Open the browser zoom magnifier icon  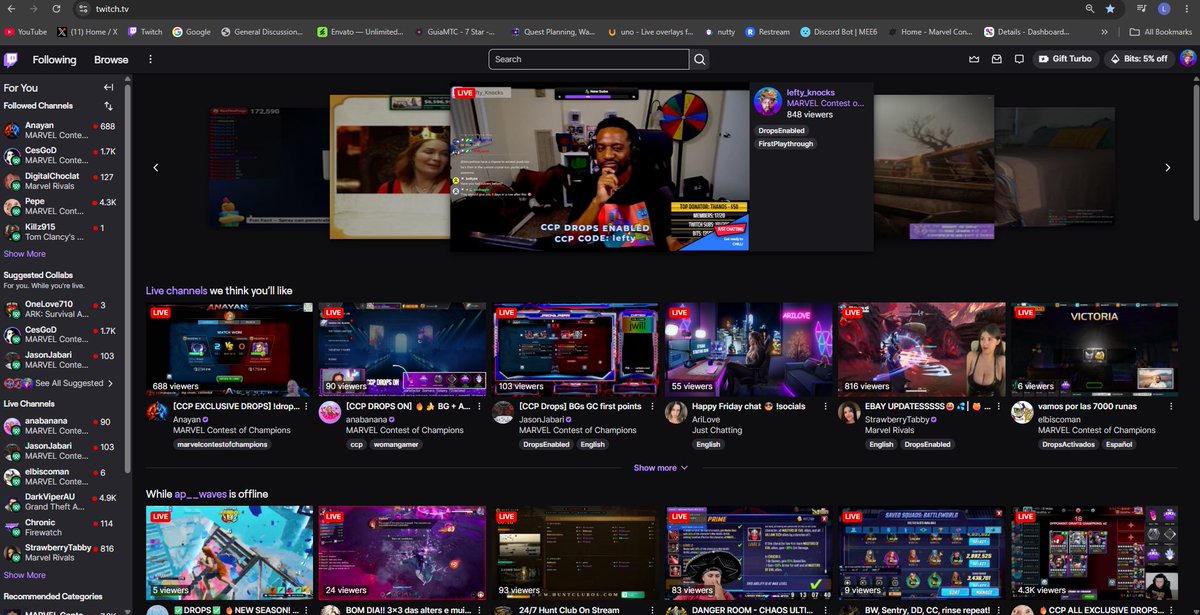[x=1088, y=8]
